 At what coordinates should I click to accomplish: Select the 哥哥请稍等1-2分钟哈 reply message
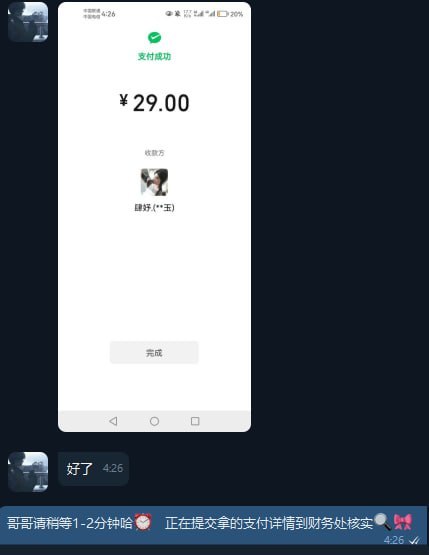[214, 525]
